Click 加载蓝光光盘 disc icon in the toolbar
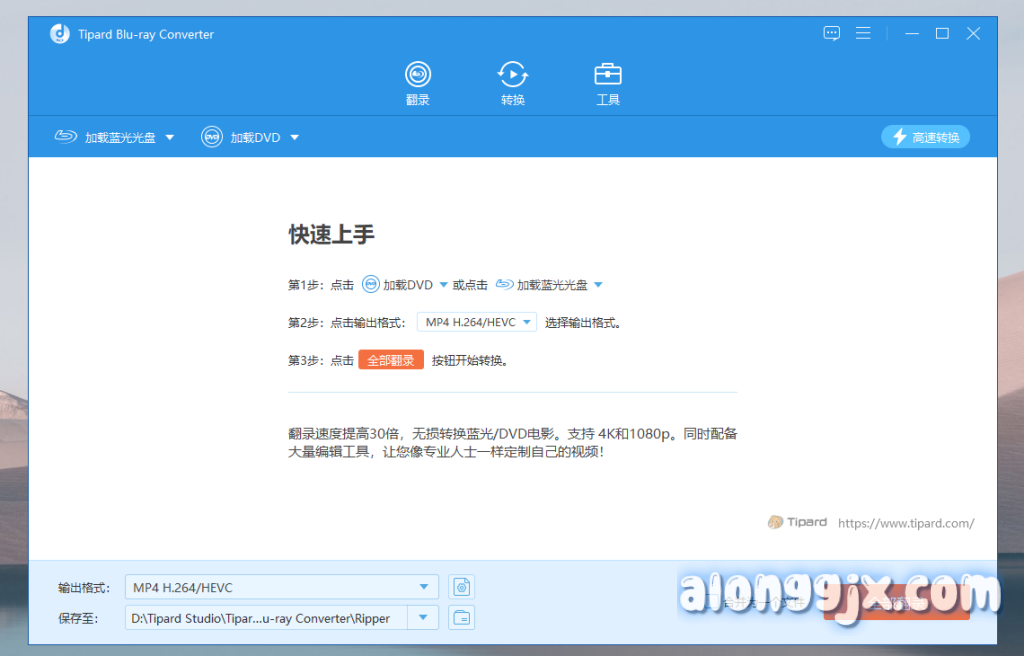Image resolution: width=1024 pixels, height=656 pixels. (66, 137)
